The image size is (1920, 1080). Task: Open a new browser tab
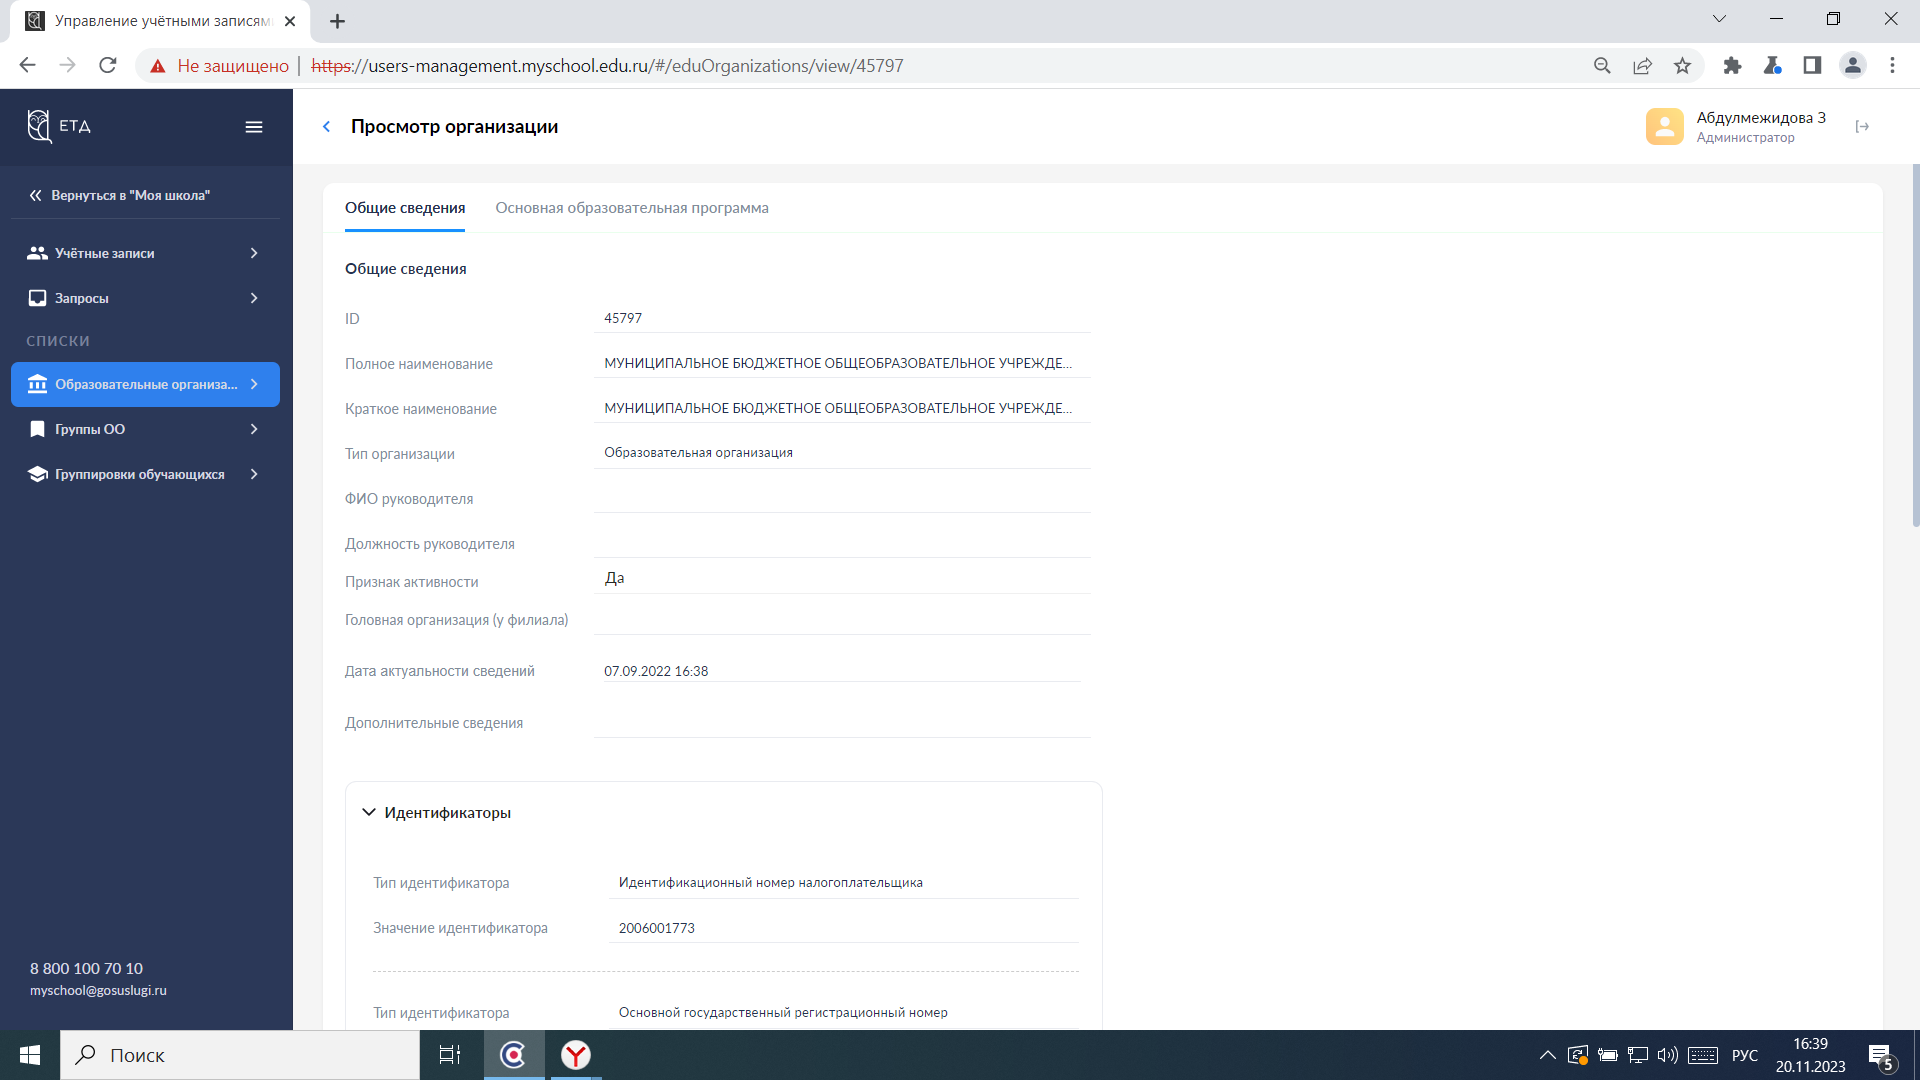point(337,21)
